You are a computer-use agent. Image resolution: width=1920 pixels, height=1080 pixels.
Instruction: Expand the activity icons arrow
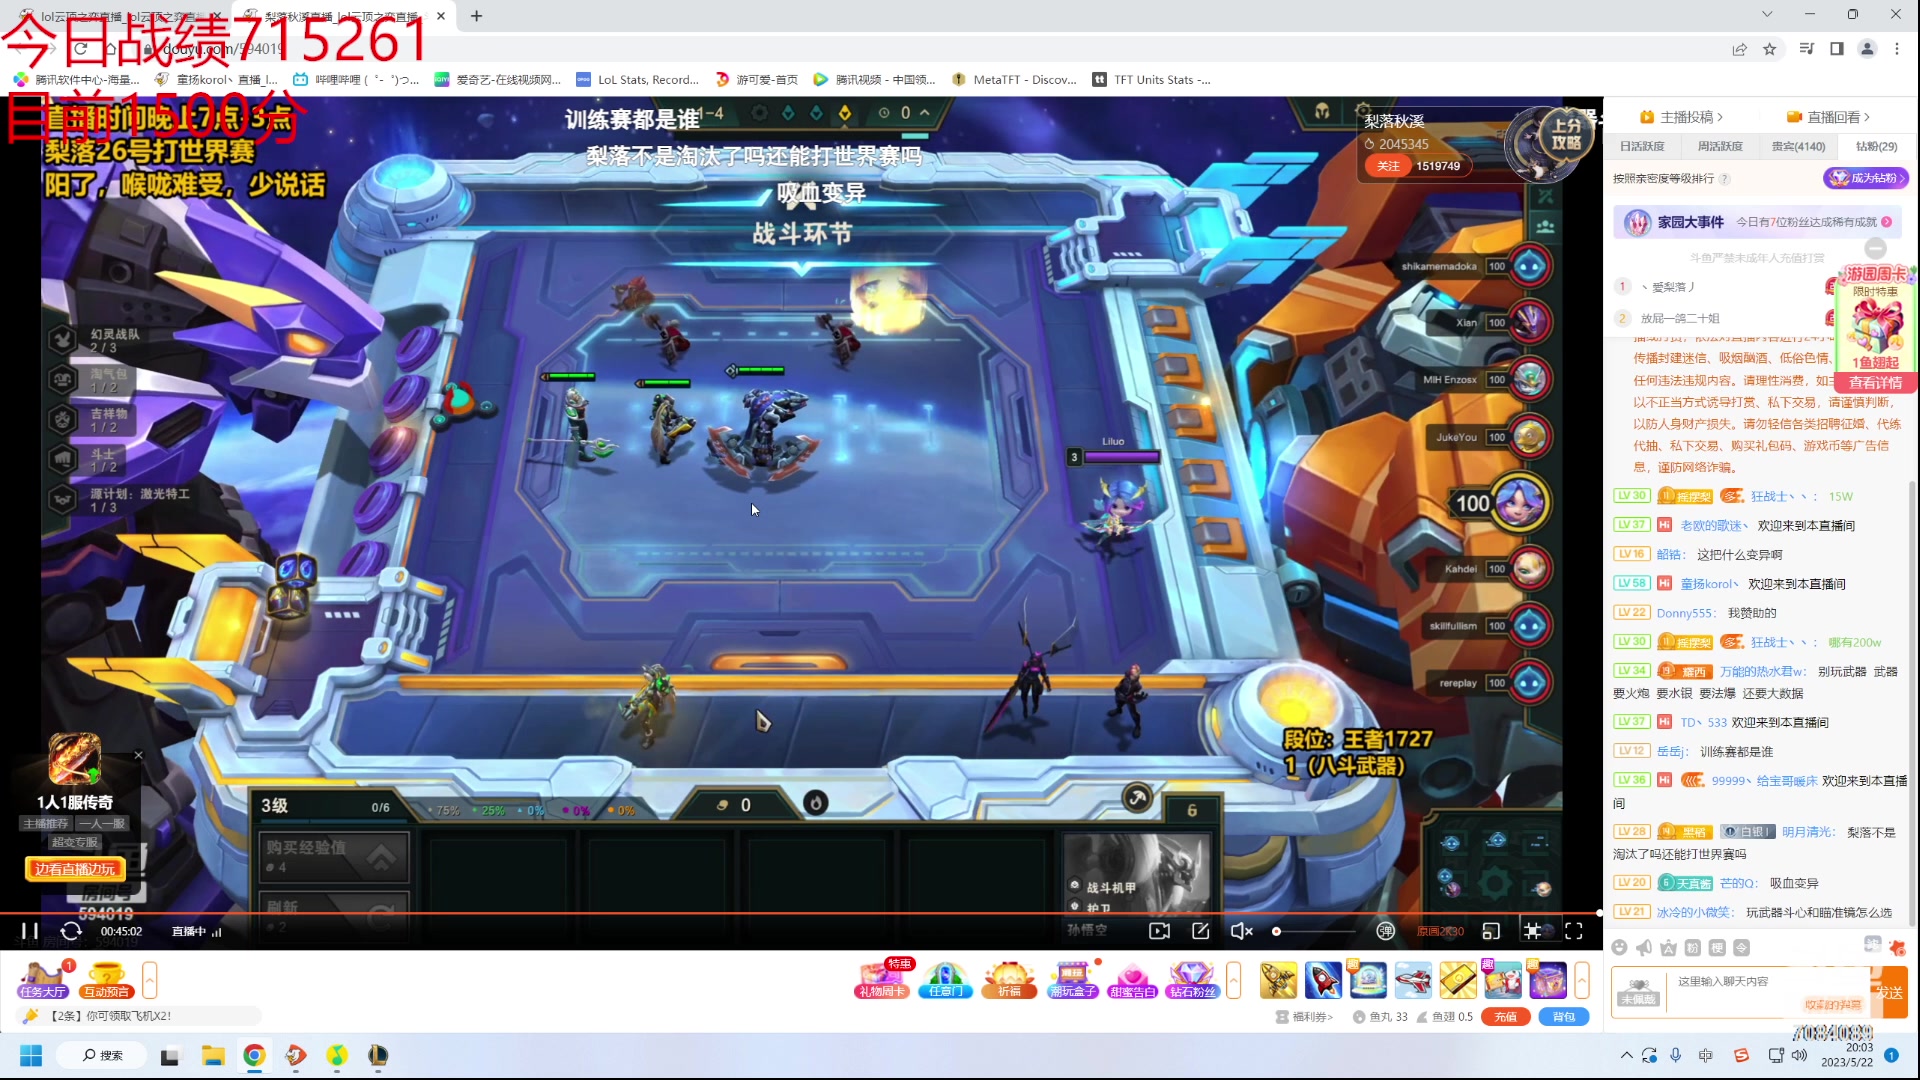[1234, 980]
